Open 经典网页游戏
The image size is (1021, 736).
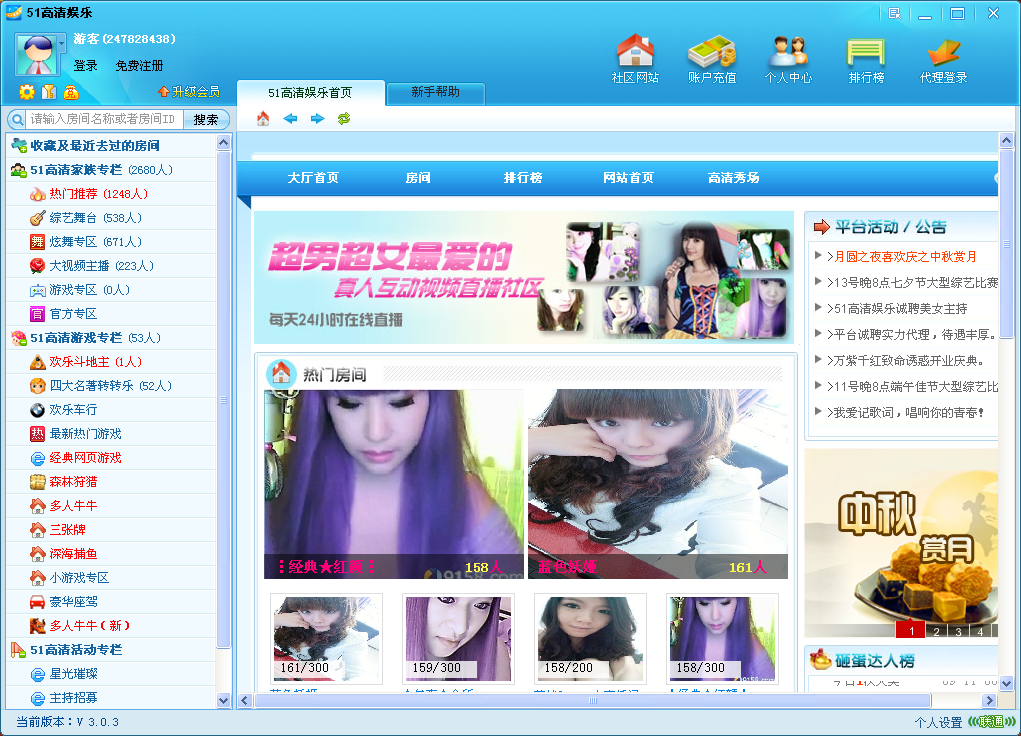click(x=111, y=458)
